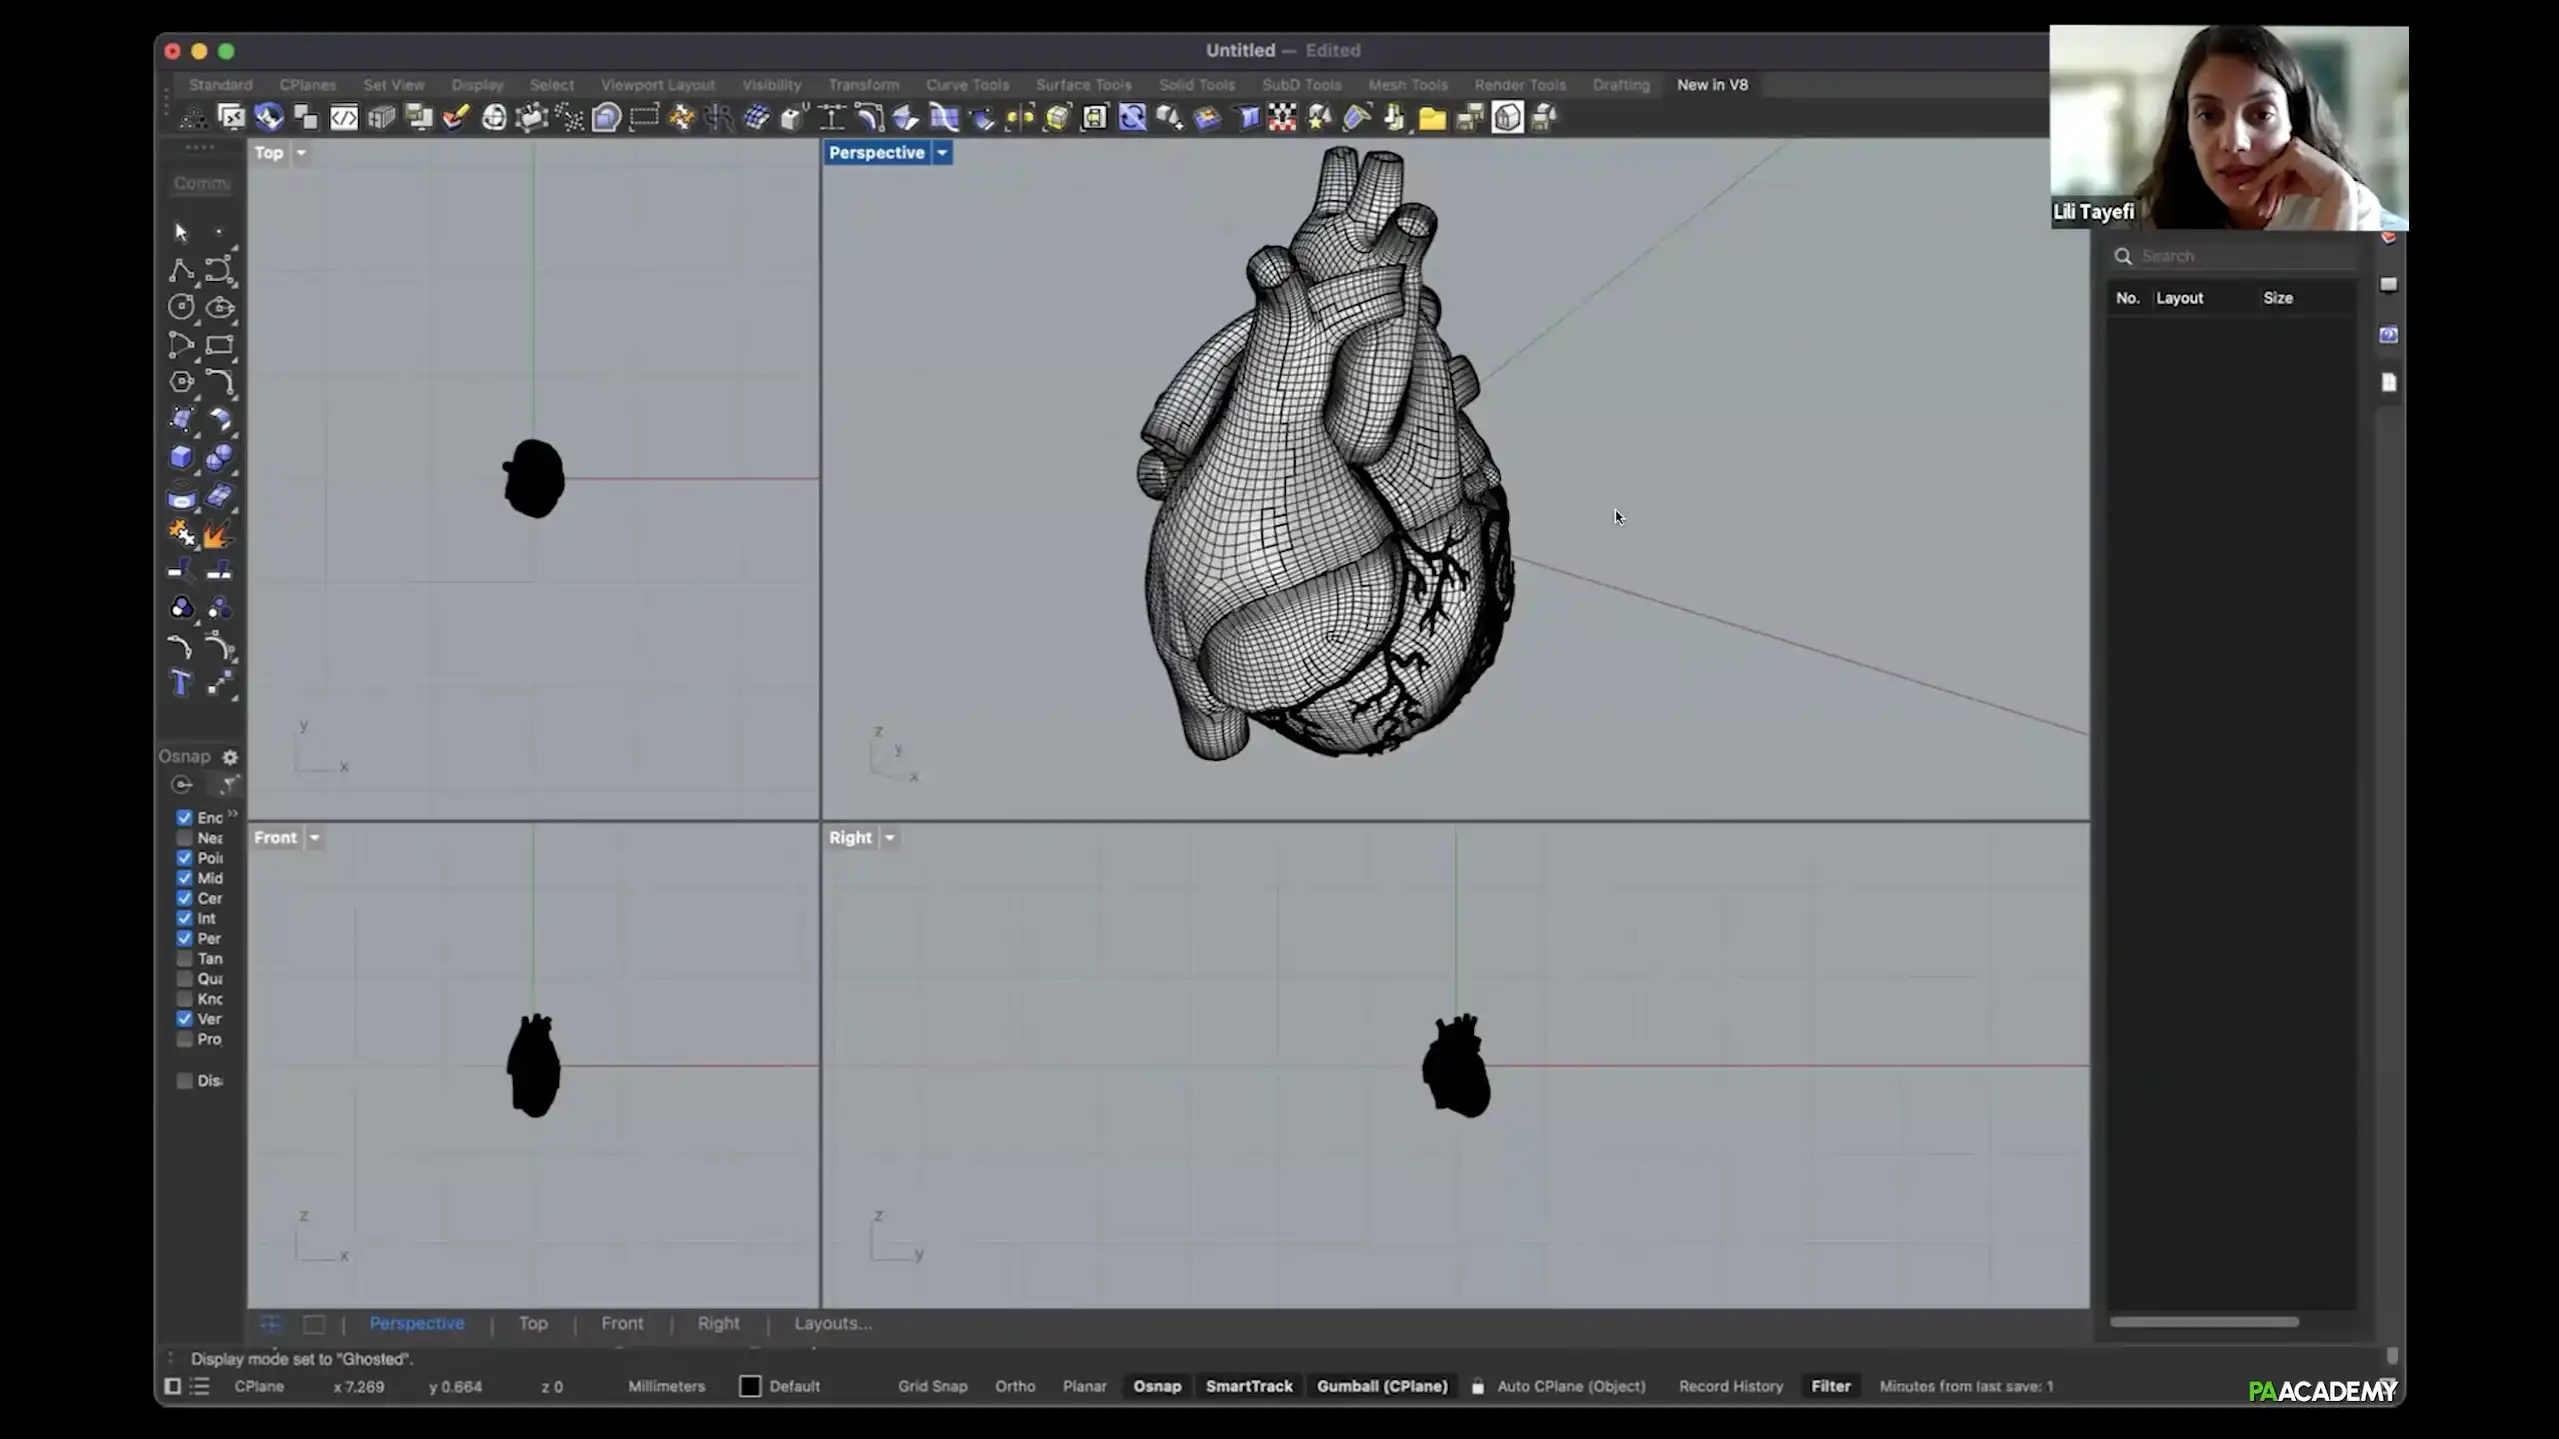This screenshot has width=2559, height=1439.
Task: Click the Explode tool icon
Action: [217, 535]
